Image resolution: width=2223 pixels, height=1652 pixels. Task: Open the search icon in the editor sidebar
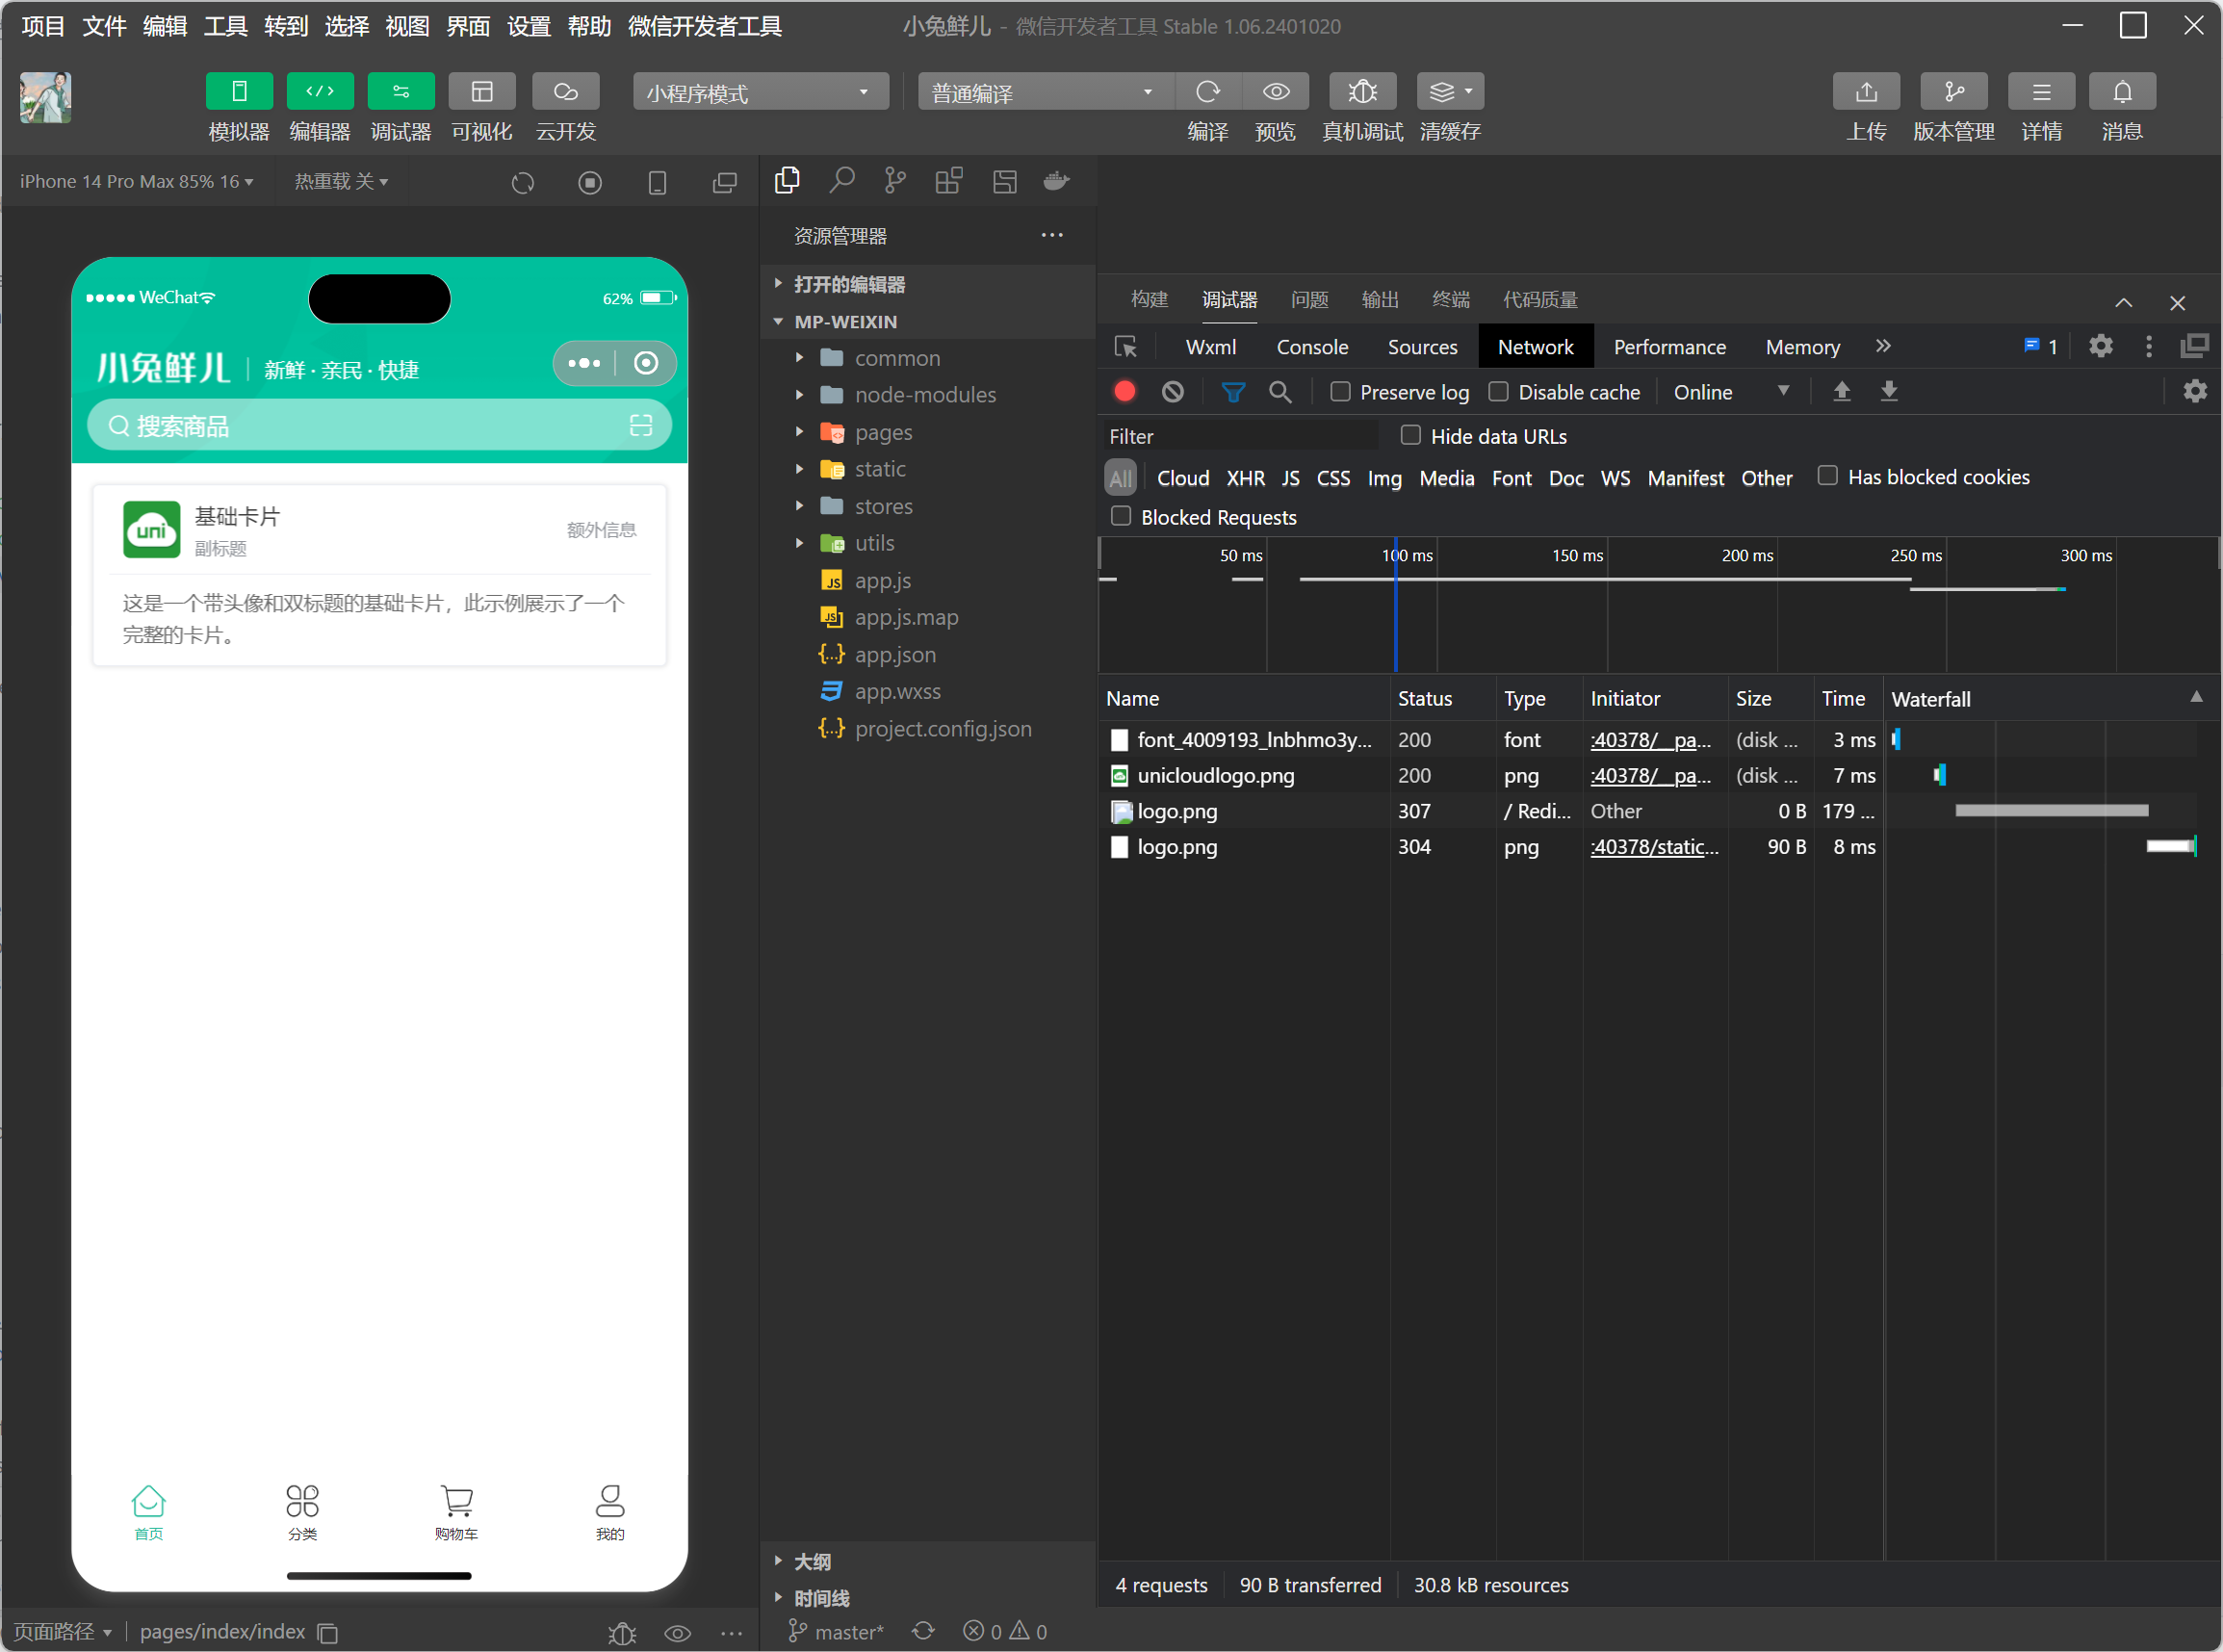coord(842,180)
